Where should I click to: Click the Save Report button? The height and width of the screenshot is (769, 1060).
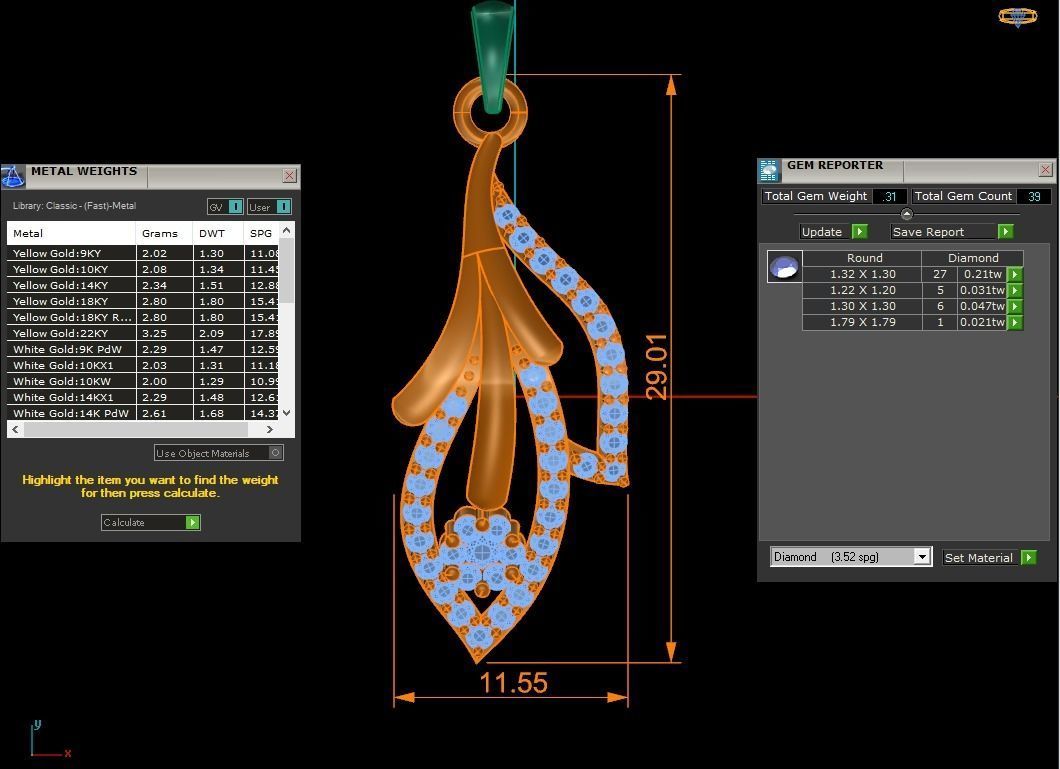pyautogui.click(x=952, y=232)
